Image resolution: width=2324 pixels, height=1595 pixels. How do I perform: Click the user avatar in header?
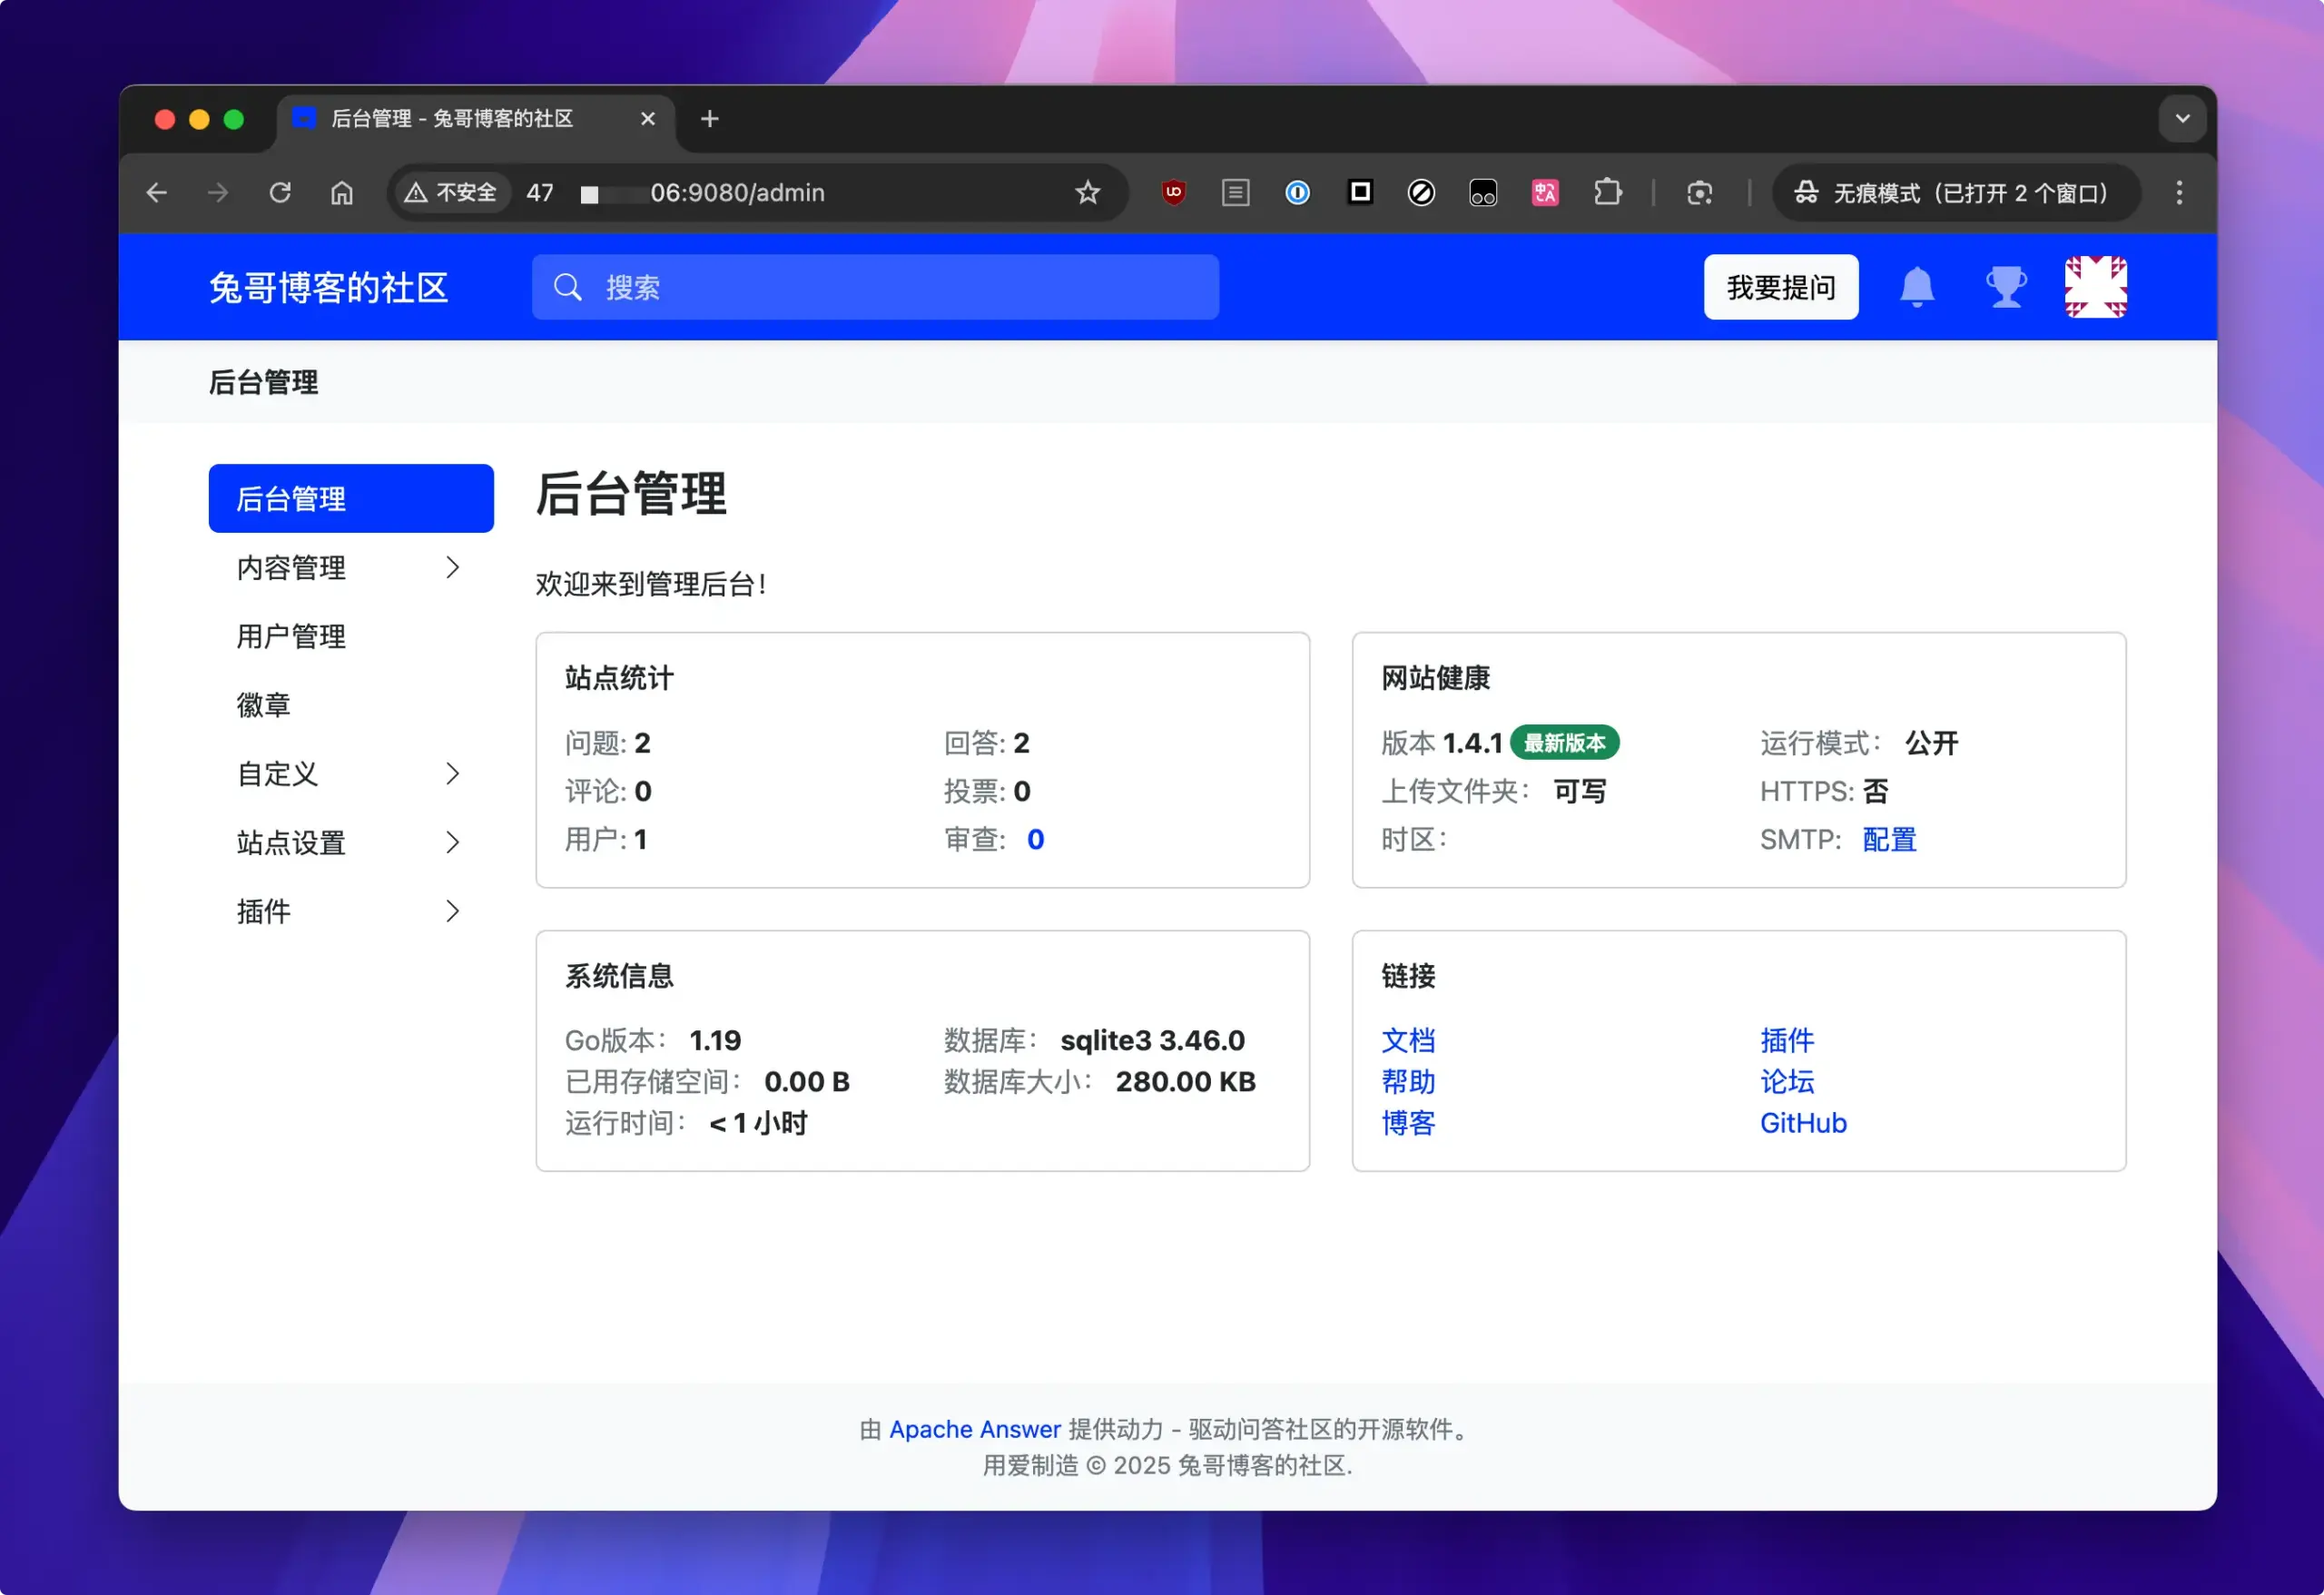[x=2095, y=287]
